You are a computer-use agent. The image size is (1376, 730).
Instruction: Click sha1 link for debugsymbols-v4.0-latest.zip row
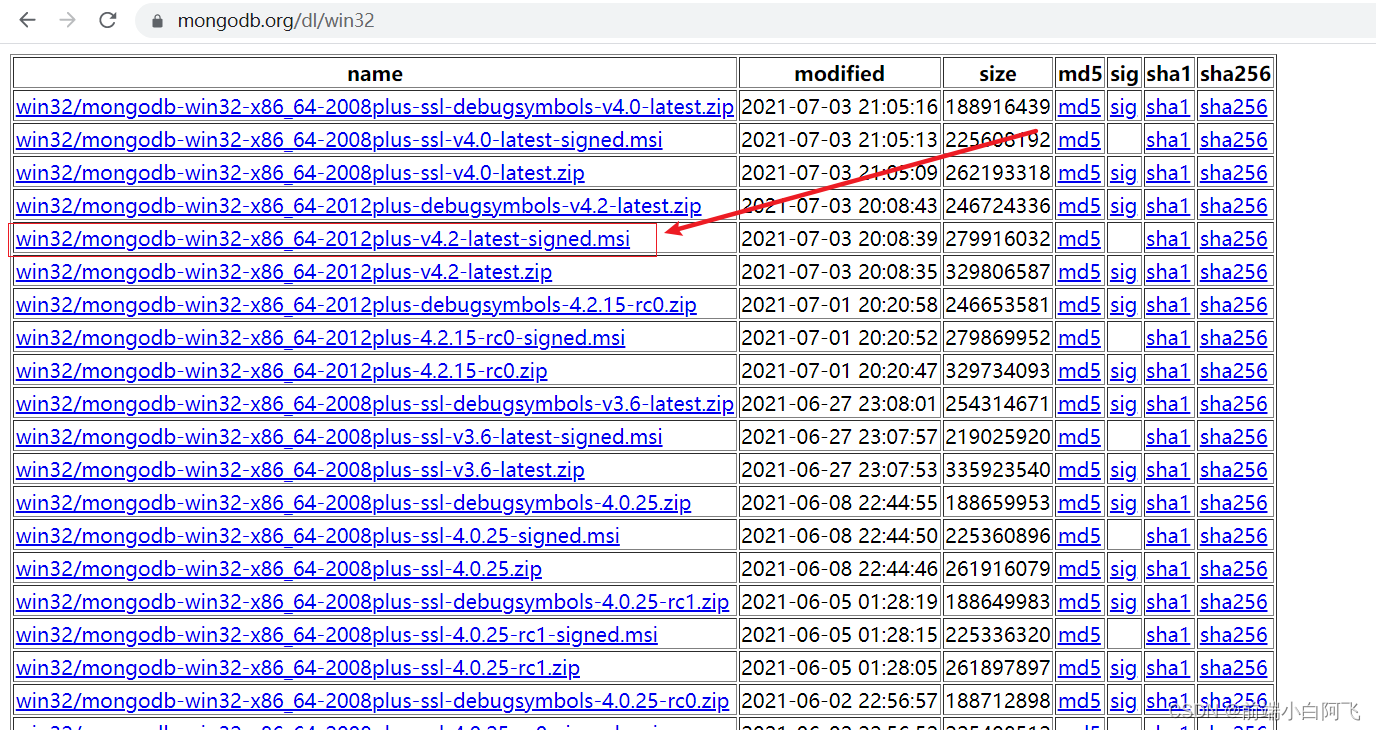point(1168,107)
